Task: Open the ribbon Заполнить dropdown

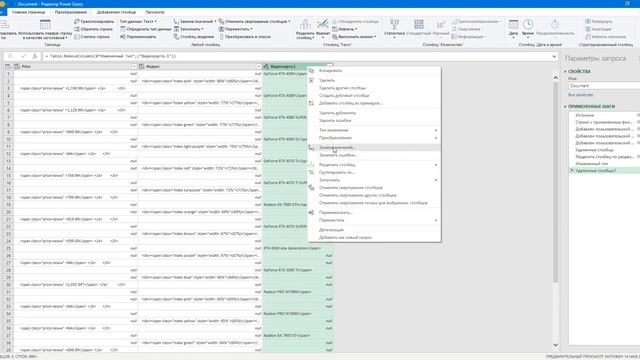Action: (x=189, y=29)
